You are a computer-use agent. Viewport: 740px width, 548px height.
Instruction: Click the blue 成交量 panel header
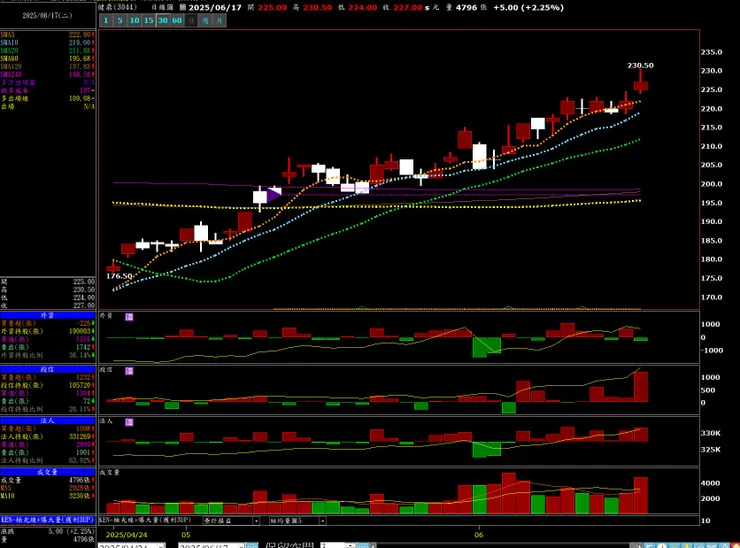pos(47,472)
